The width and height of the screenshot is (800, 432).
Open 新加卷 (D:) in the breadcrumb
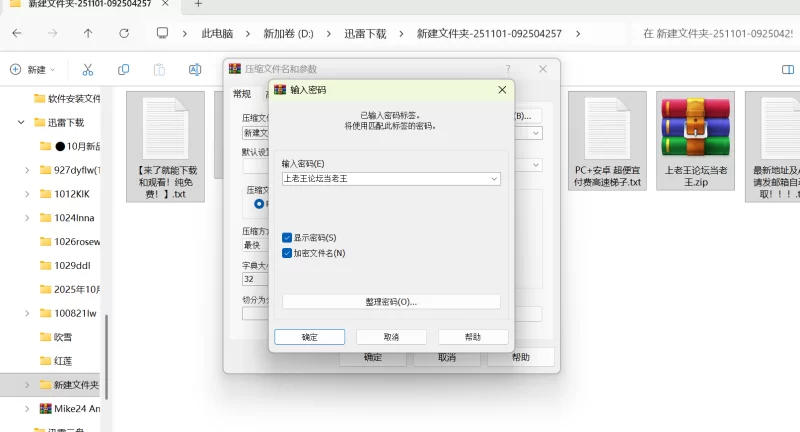click(x=288, y=34)
